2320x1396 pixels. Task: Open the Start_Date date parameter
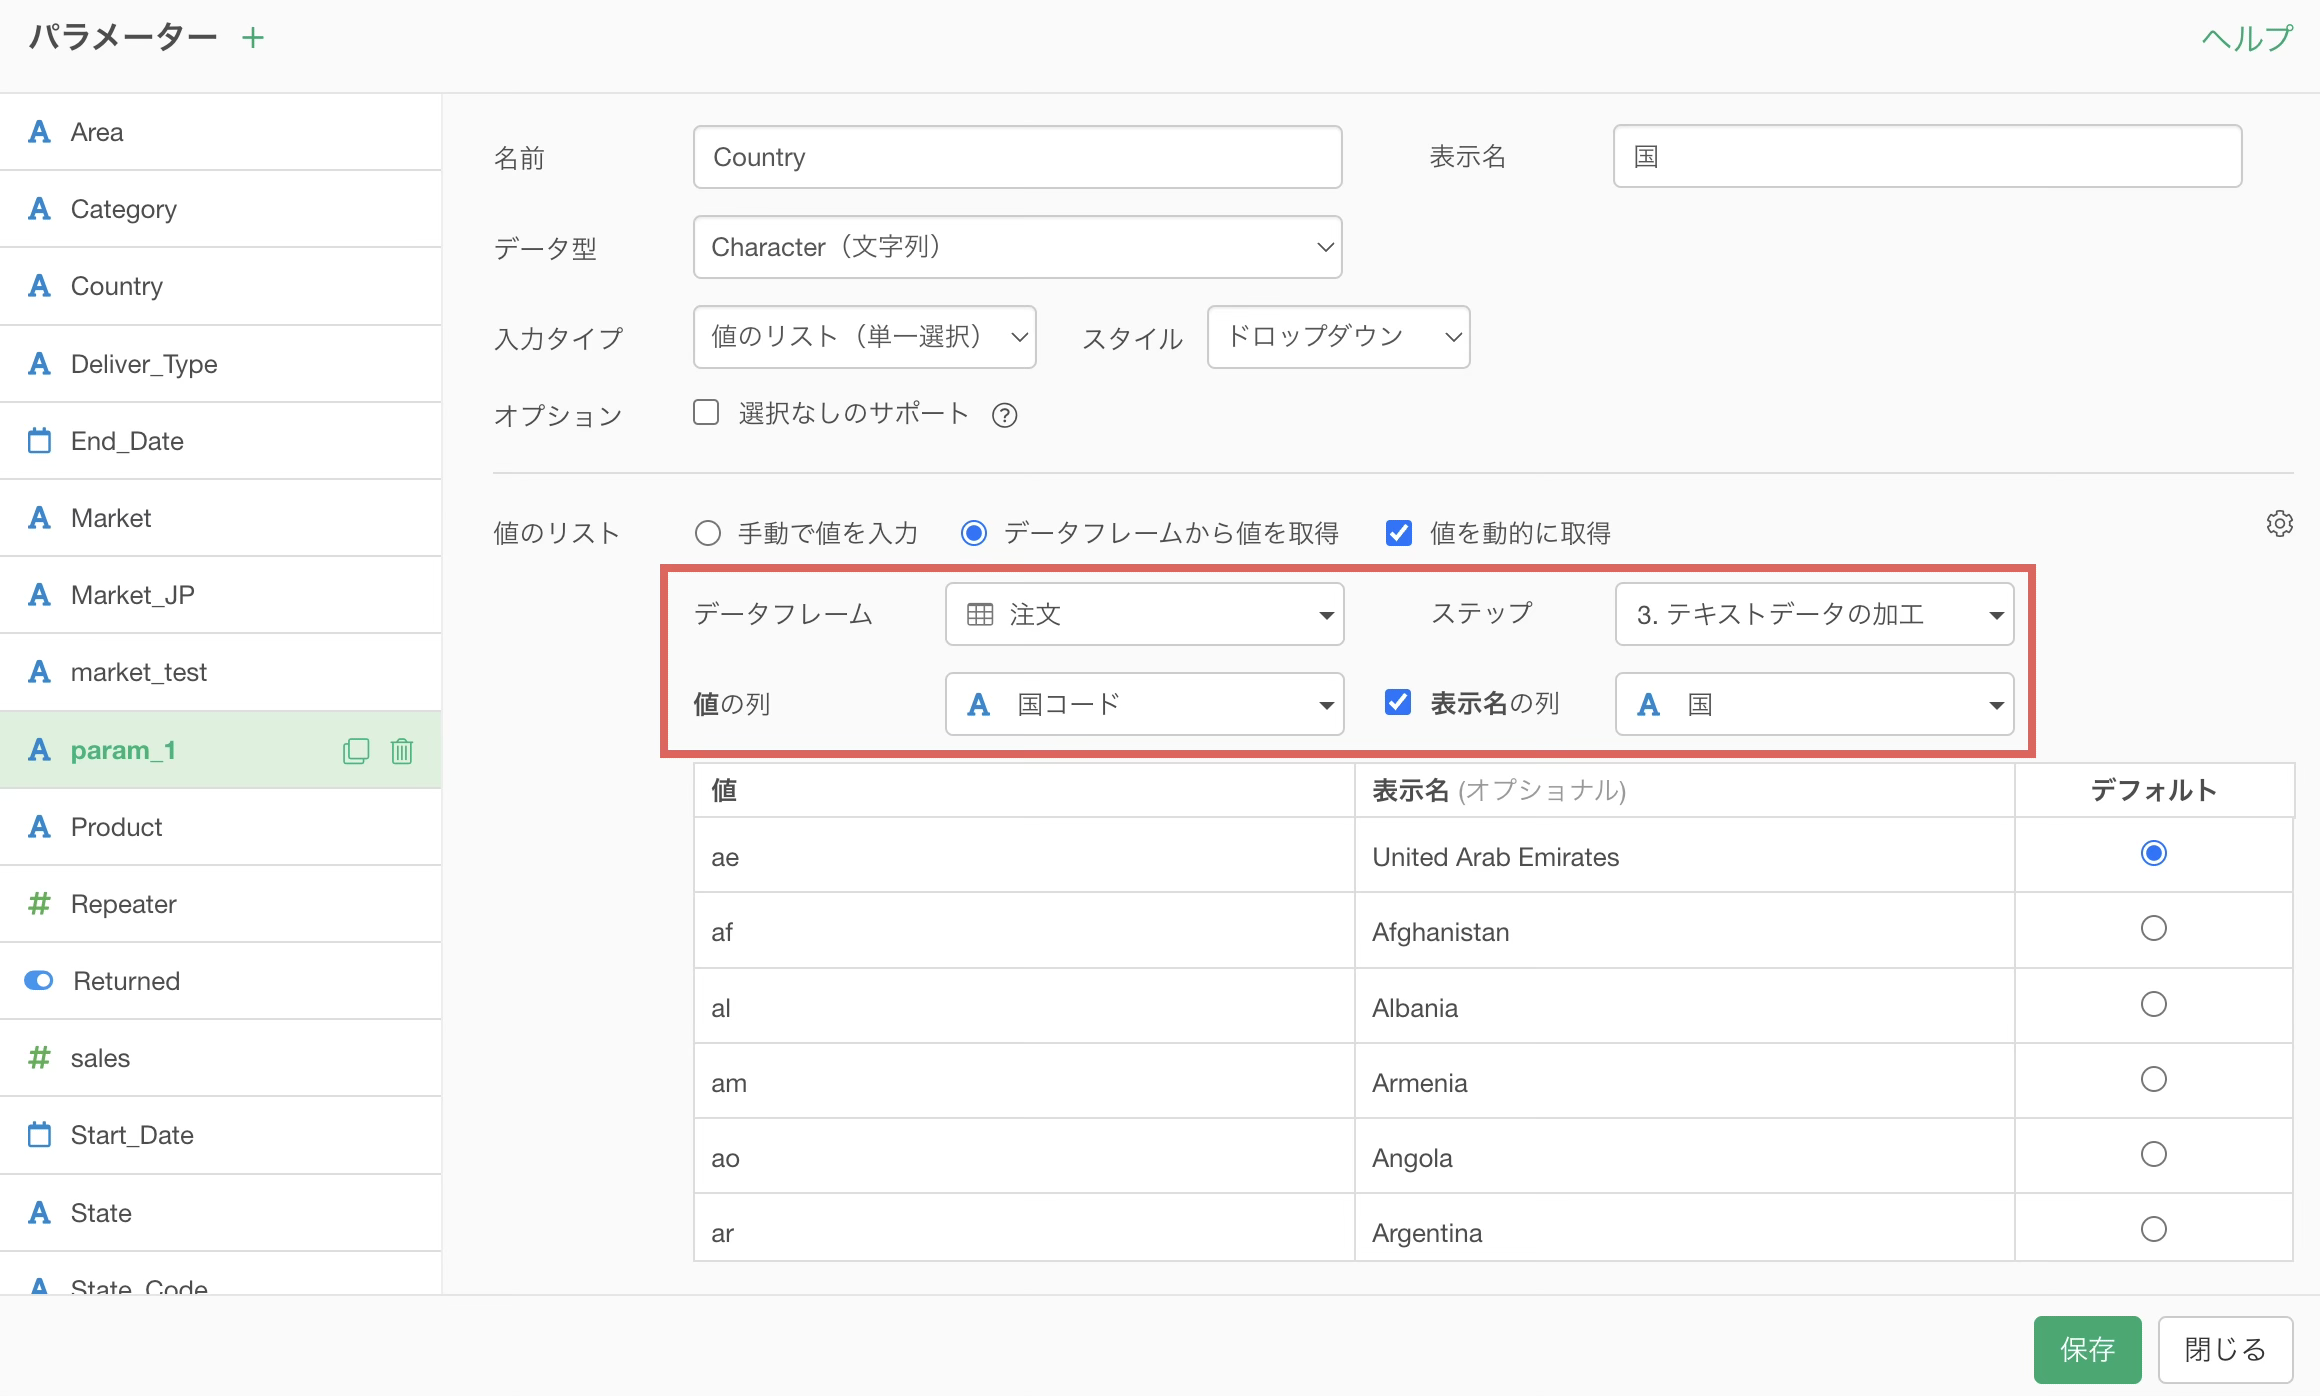tap(221, 1135)
